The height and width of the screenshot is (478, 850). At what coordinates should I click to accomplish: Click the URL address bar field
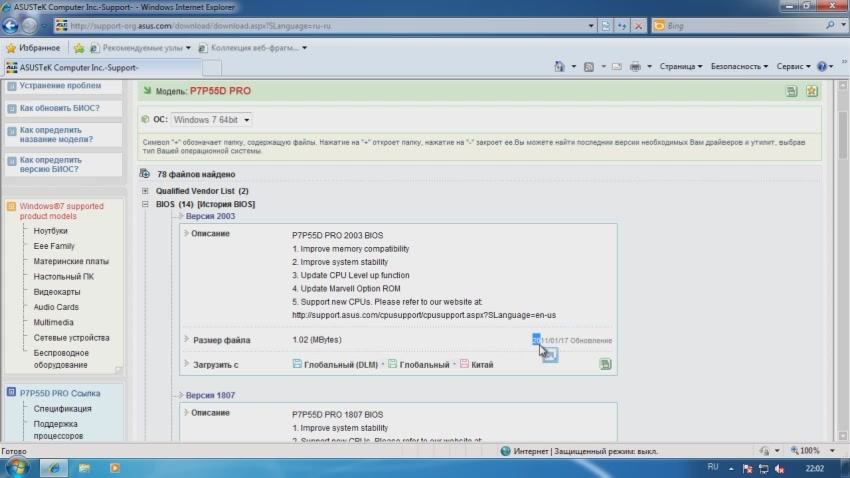click(325, 25)
